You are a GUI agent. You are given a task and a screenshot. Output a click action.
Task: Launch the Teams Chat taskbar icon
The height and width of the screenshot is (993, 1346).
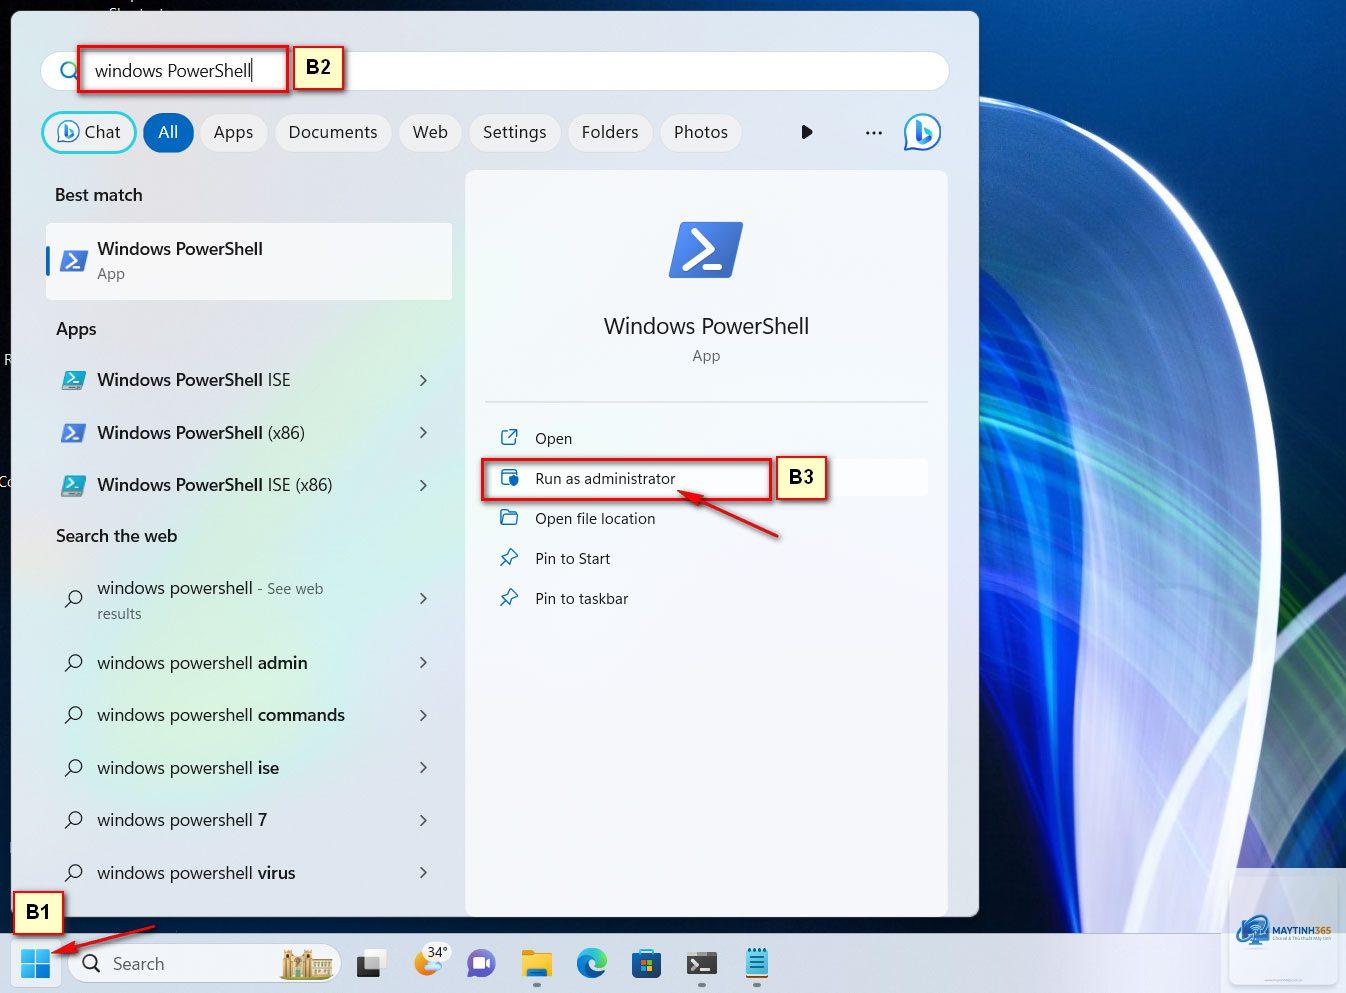pos(481,964)
